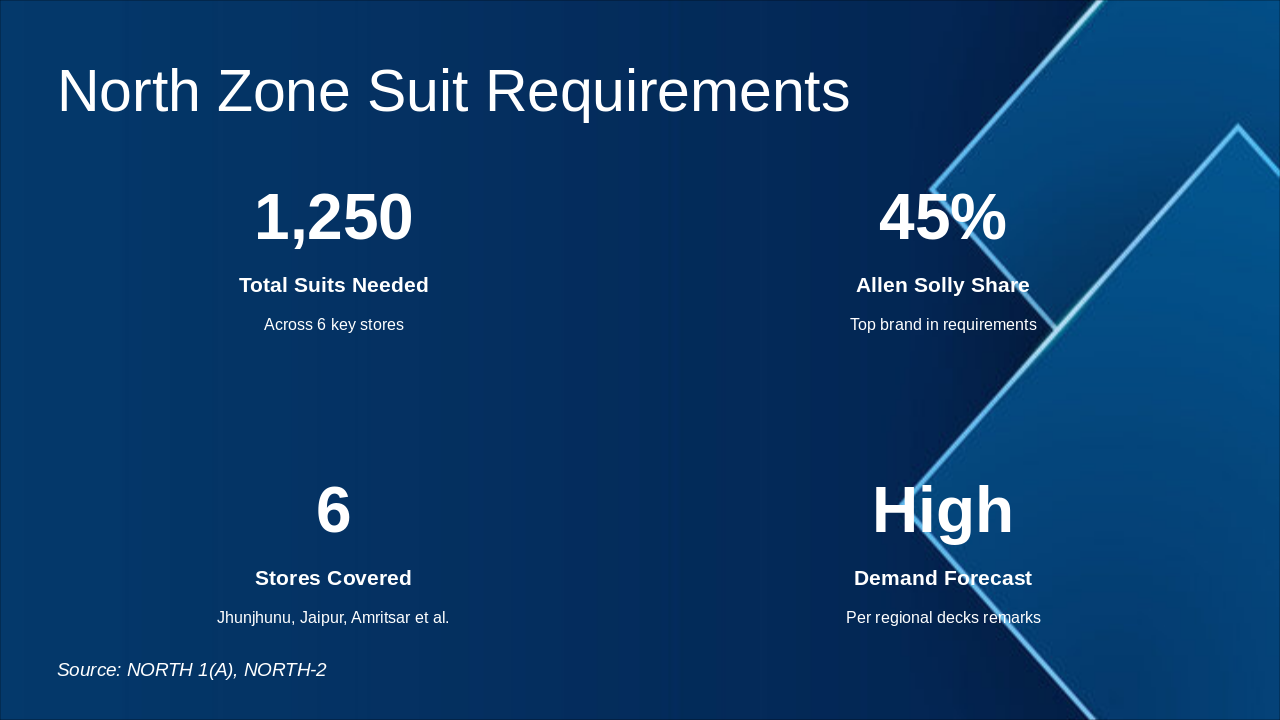Screen dimensions: 1280x720
Task: Select NORTH 1(A) in the source line
Action: (x=181, y=670)
